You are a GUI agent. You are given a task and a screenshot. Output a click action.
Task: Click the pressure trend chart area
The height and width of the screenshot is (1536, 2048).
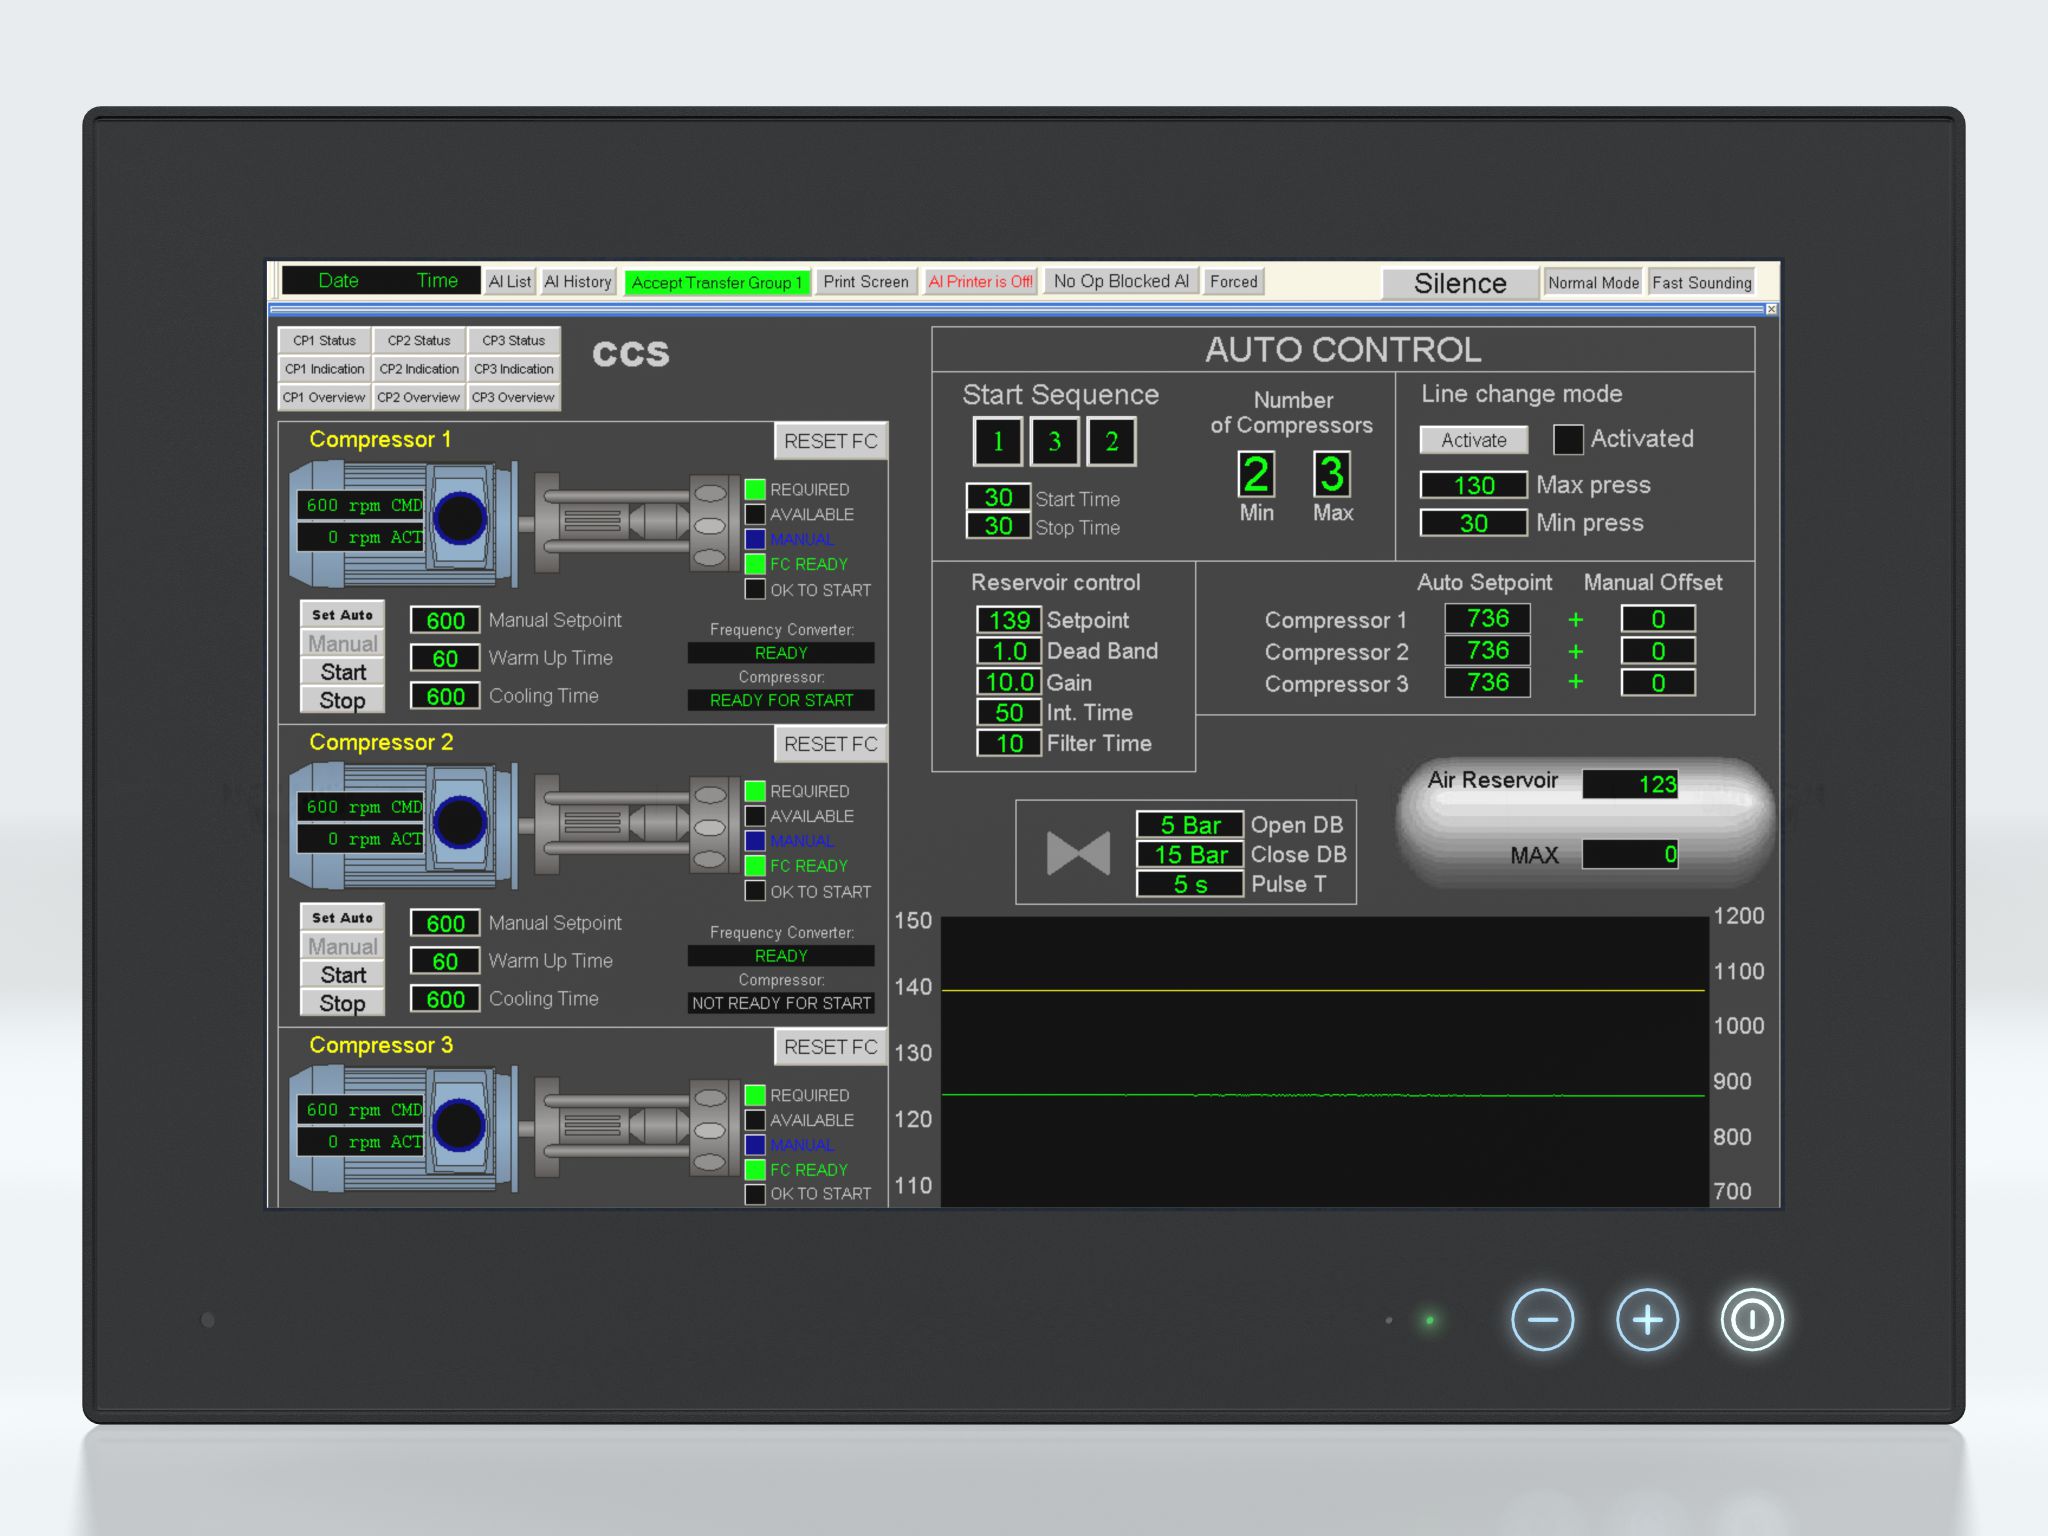coord(1323,1060)
